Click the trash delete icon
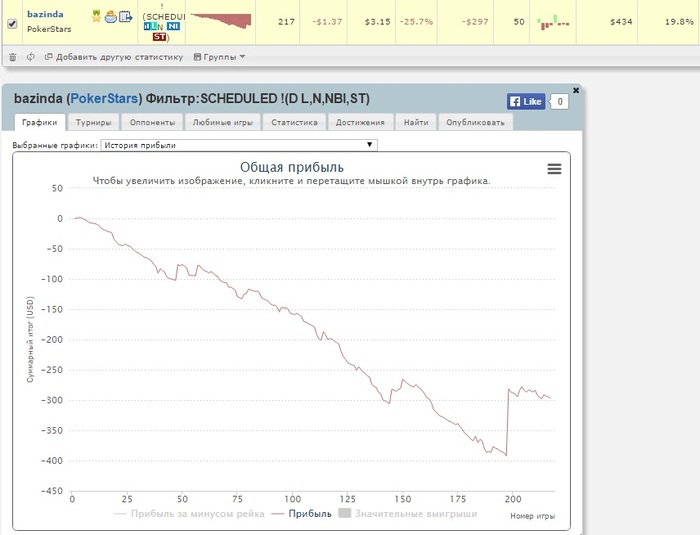The height and width of the screenshot is (535, 700). [x=13, y=57]
